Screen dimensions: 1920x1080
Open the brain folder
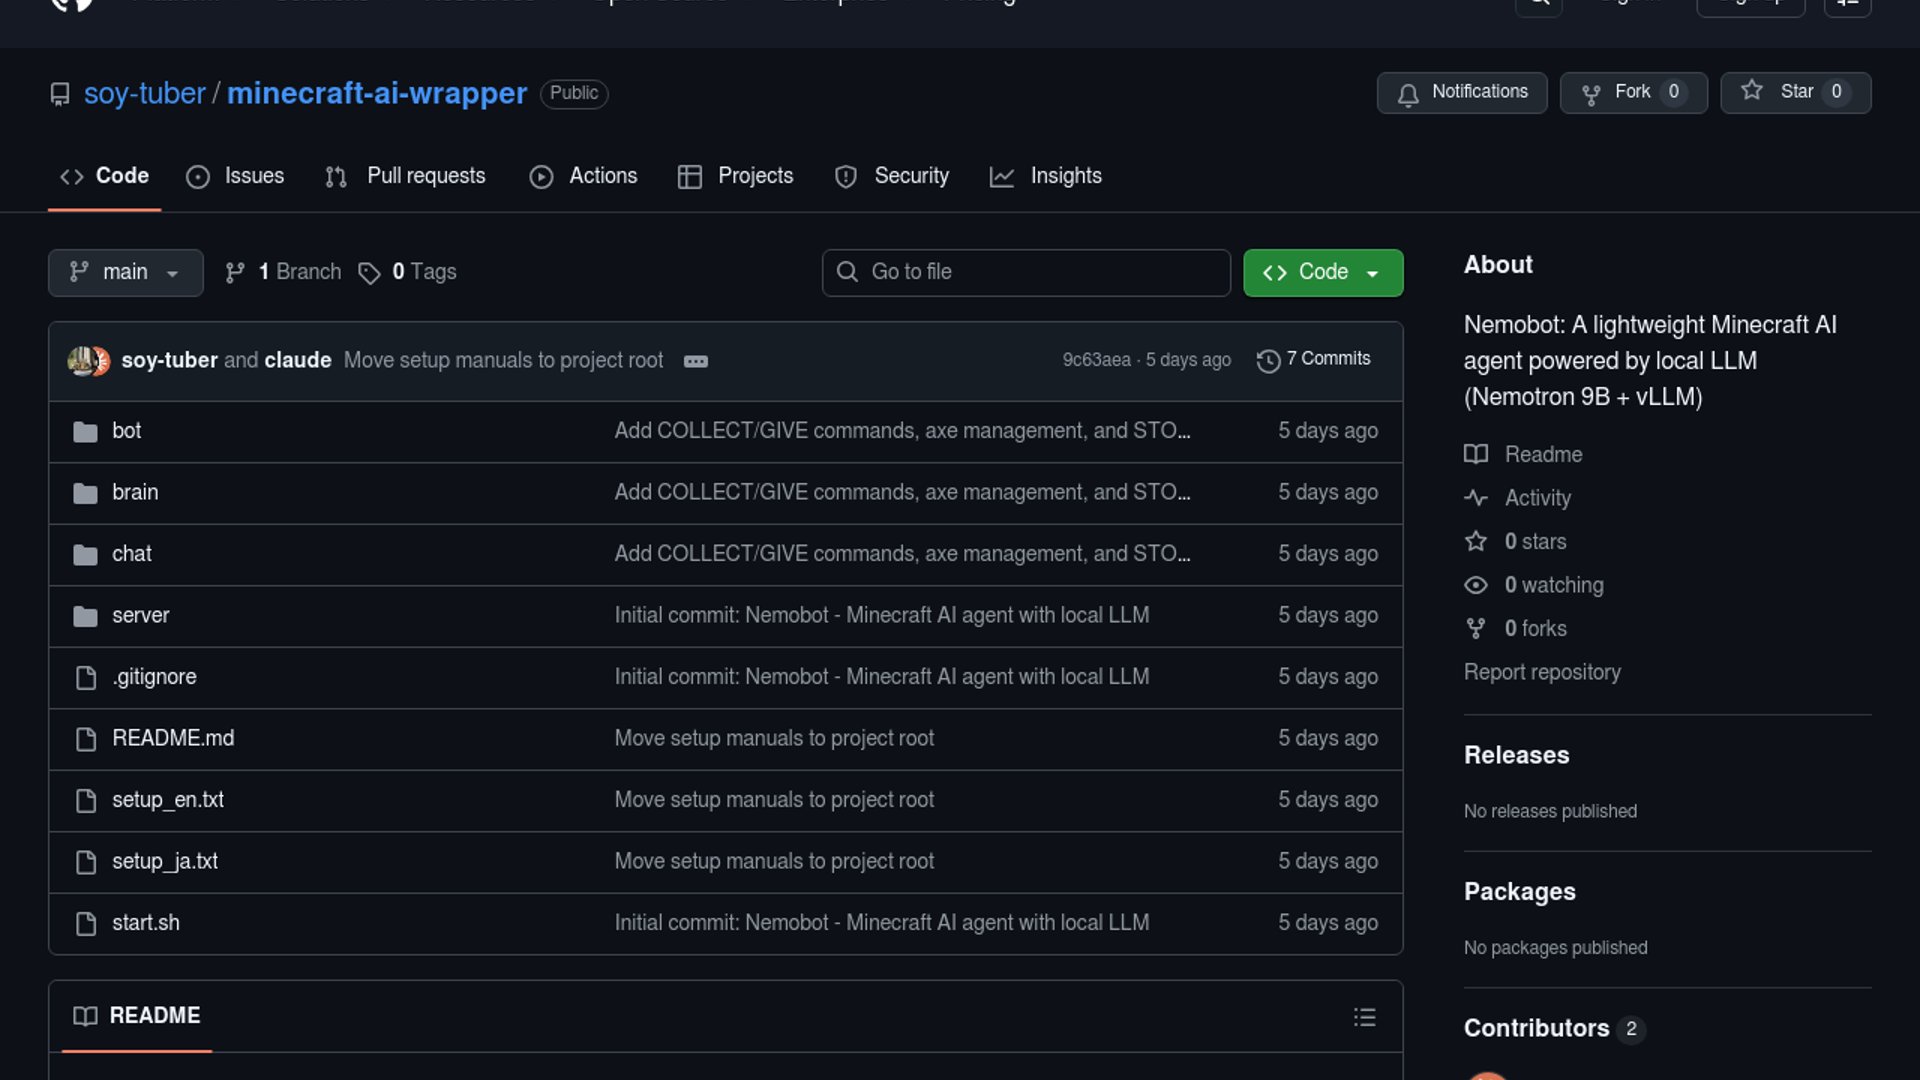135,492
